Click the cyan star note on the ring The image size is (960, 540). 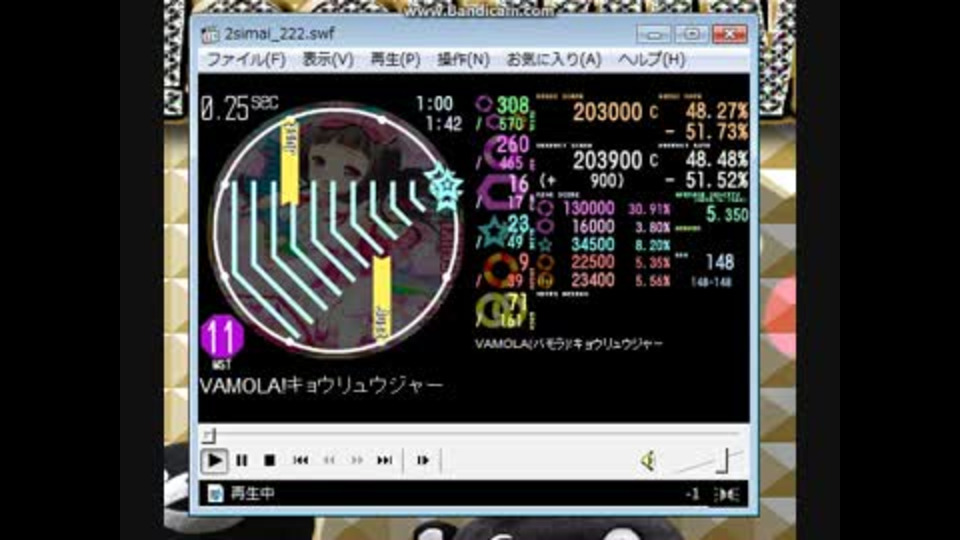[445, 186]
